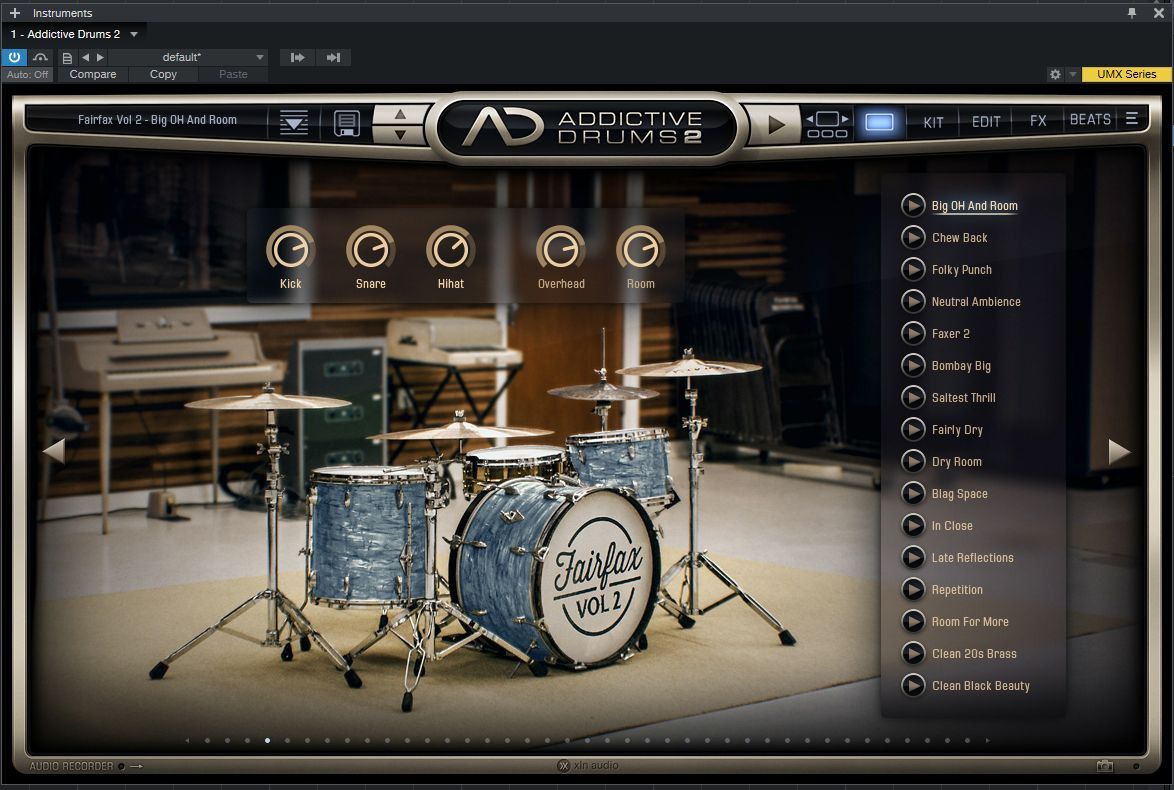Open the gallery view page
The image size is (1174, 790).
coord(879,121)
